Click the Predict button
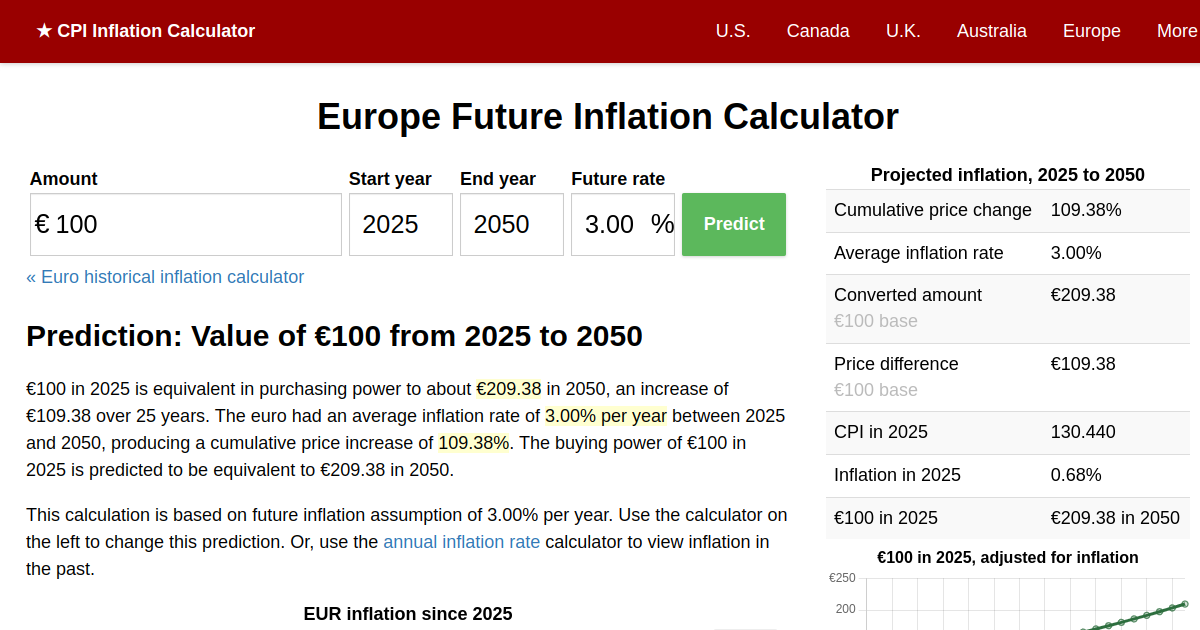1200x630 pixels. click(733, 224)
